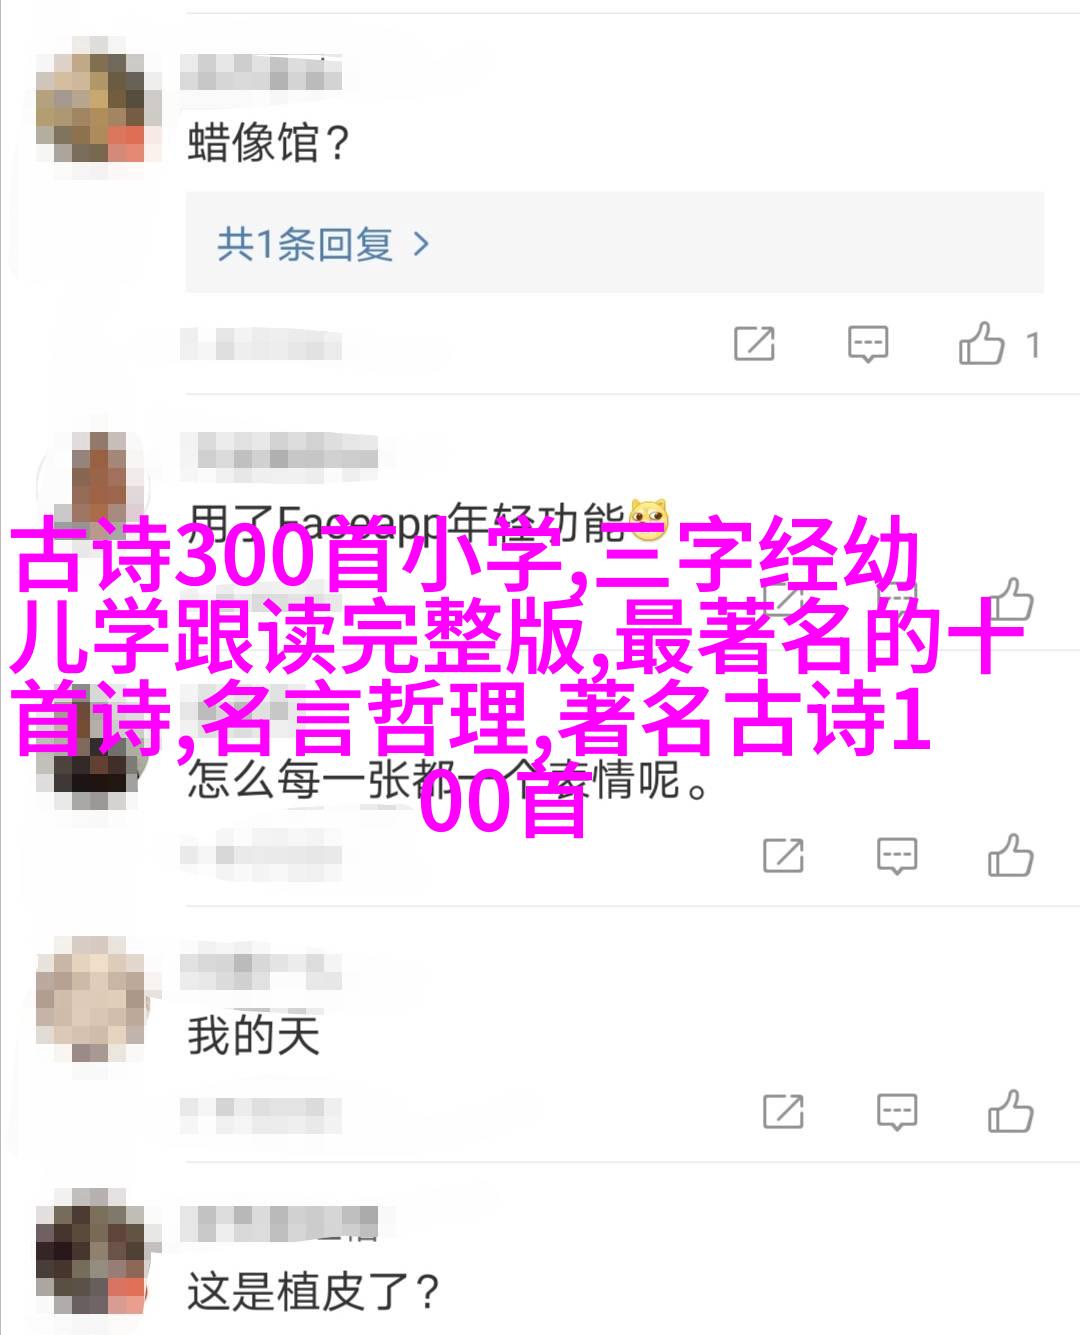Share the "蜡像馆？" comment via forward icon
Viewport: 1080px width, 1335px height.
pos(754,344)
